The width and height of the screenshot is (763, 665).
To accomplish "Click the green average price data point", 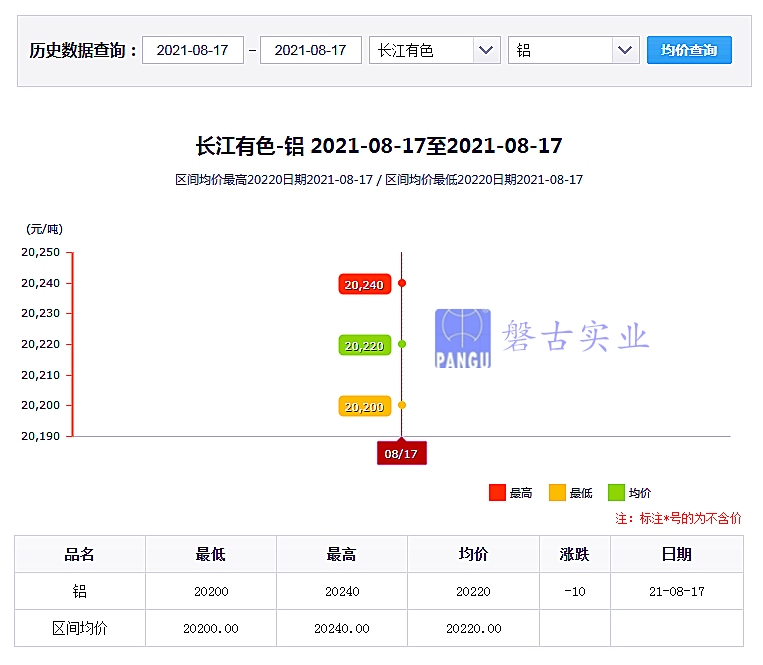I will pos(402,344).
